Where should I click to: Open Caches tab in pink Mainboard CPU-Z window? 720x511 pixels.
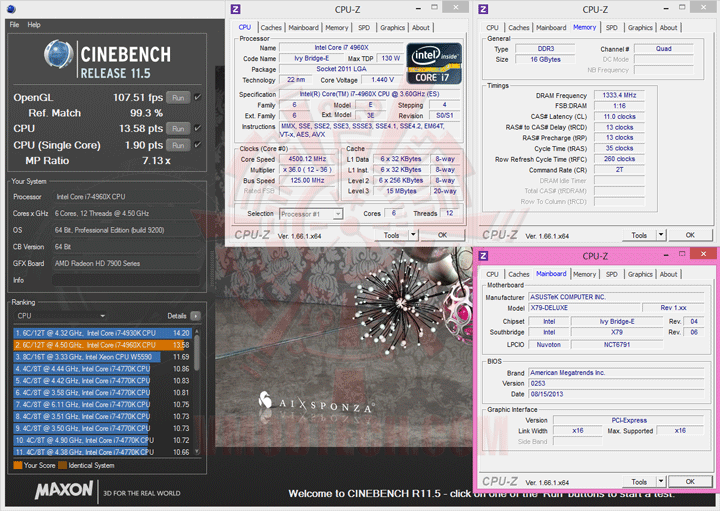click(x=519, y=274)
